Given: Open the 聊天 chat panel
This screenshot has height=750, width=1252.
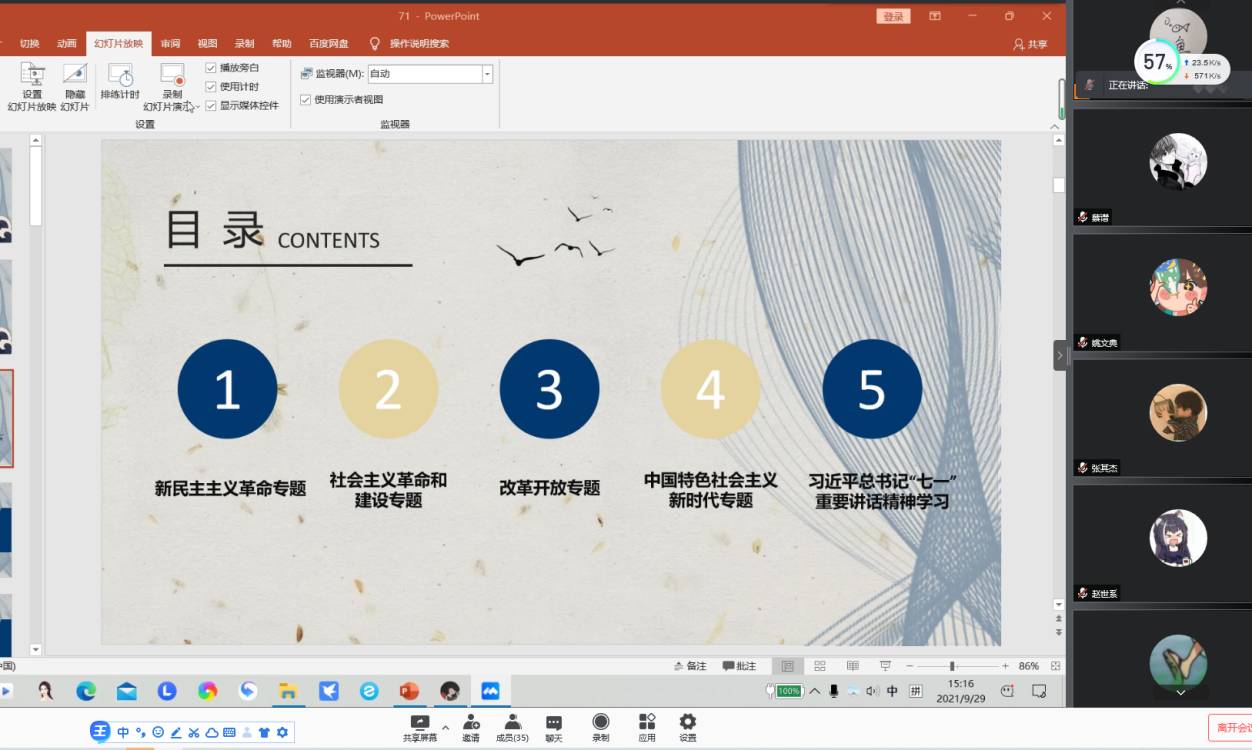Looking at the screenshot, I should [554, 727].
